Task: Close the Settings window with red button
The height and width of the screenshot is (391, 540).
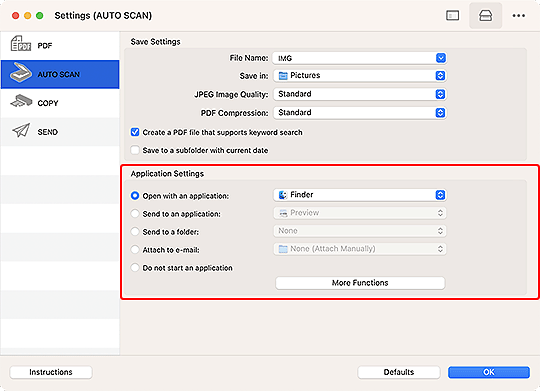Action: [15, 16]
